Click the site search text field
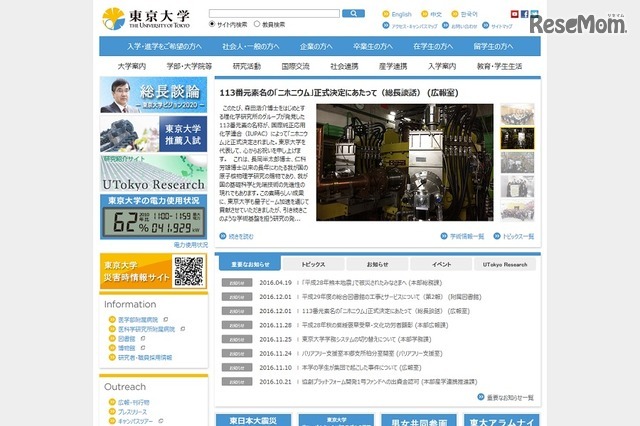This screenshot has height=426, width=640. [x=274, y=13]
